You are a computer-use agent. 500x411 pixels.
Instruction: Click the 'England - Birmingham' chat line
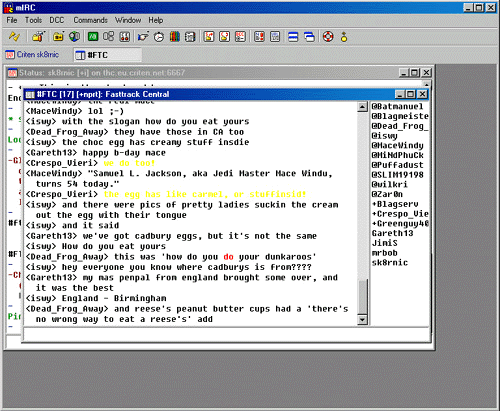[114, 298]
